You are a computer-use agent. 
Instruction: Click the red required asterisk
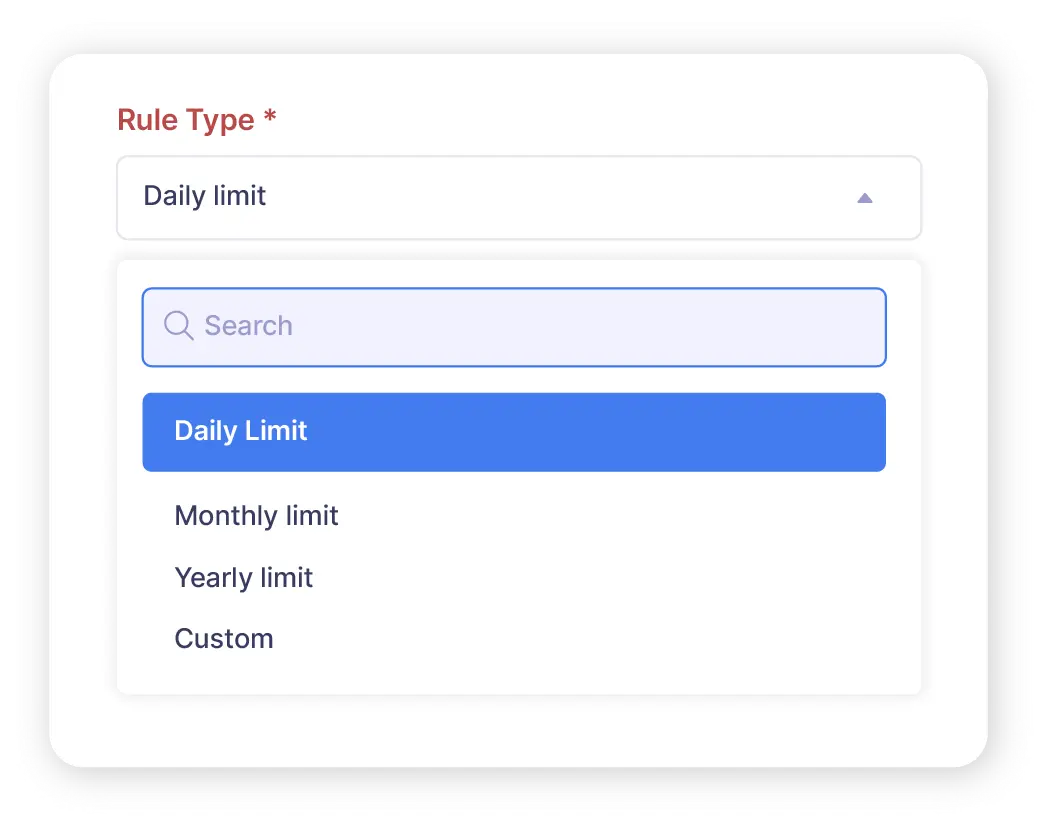coord(270,118)
